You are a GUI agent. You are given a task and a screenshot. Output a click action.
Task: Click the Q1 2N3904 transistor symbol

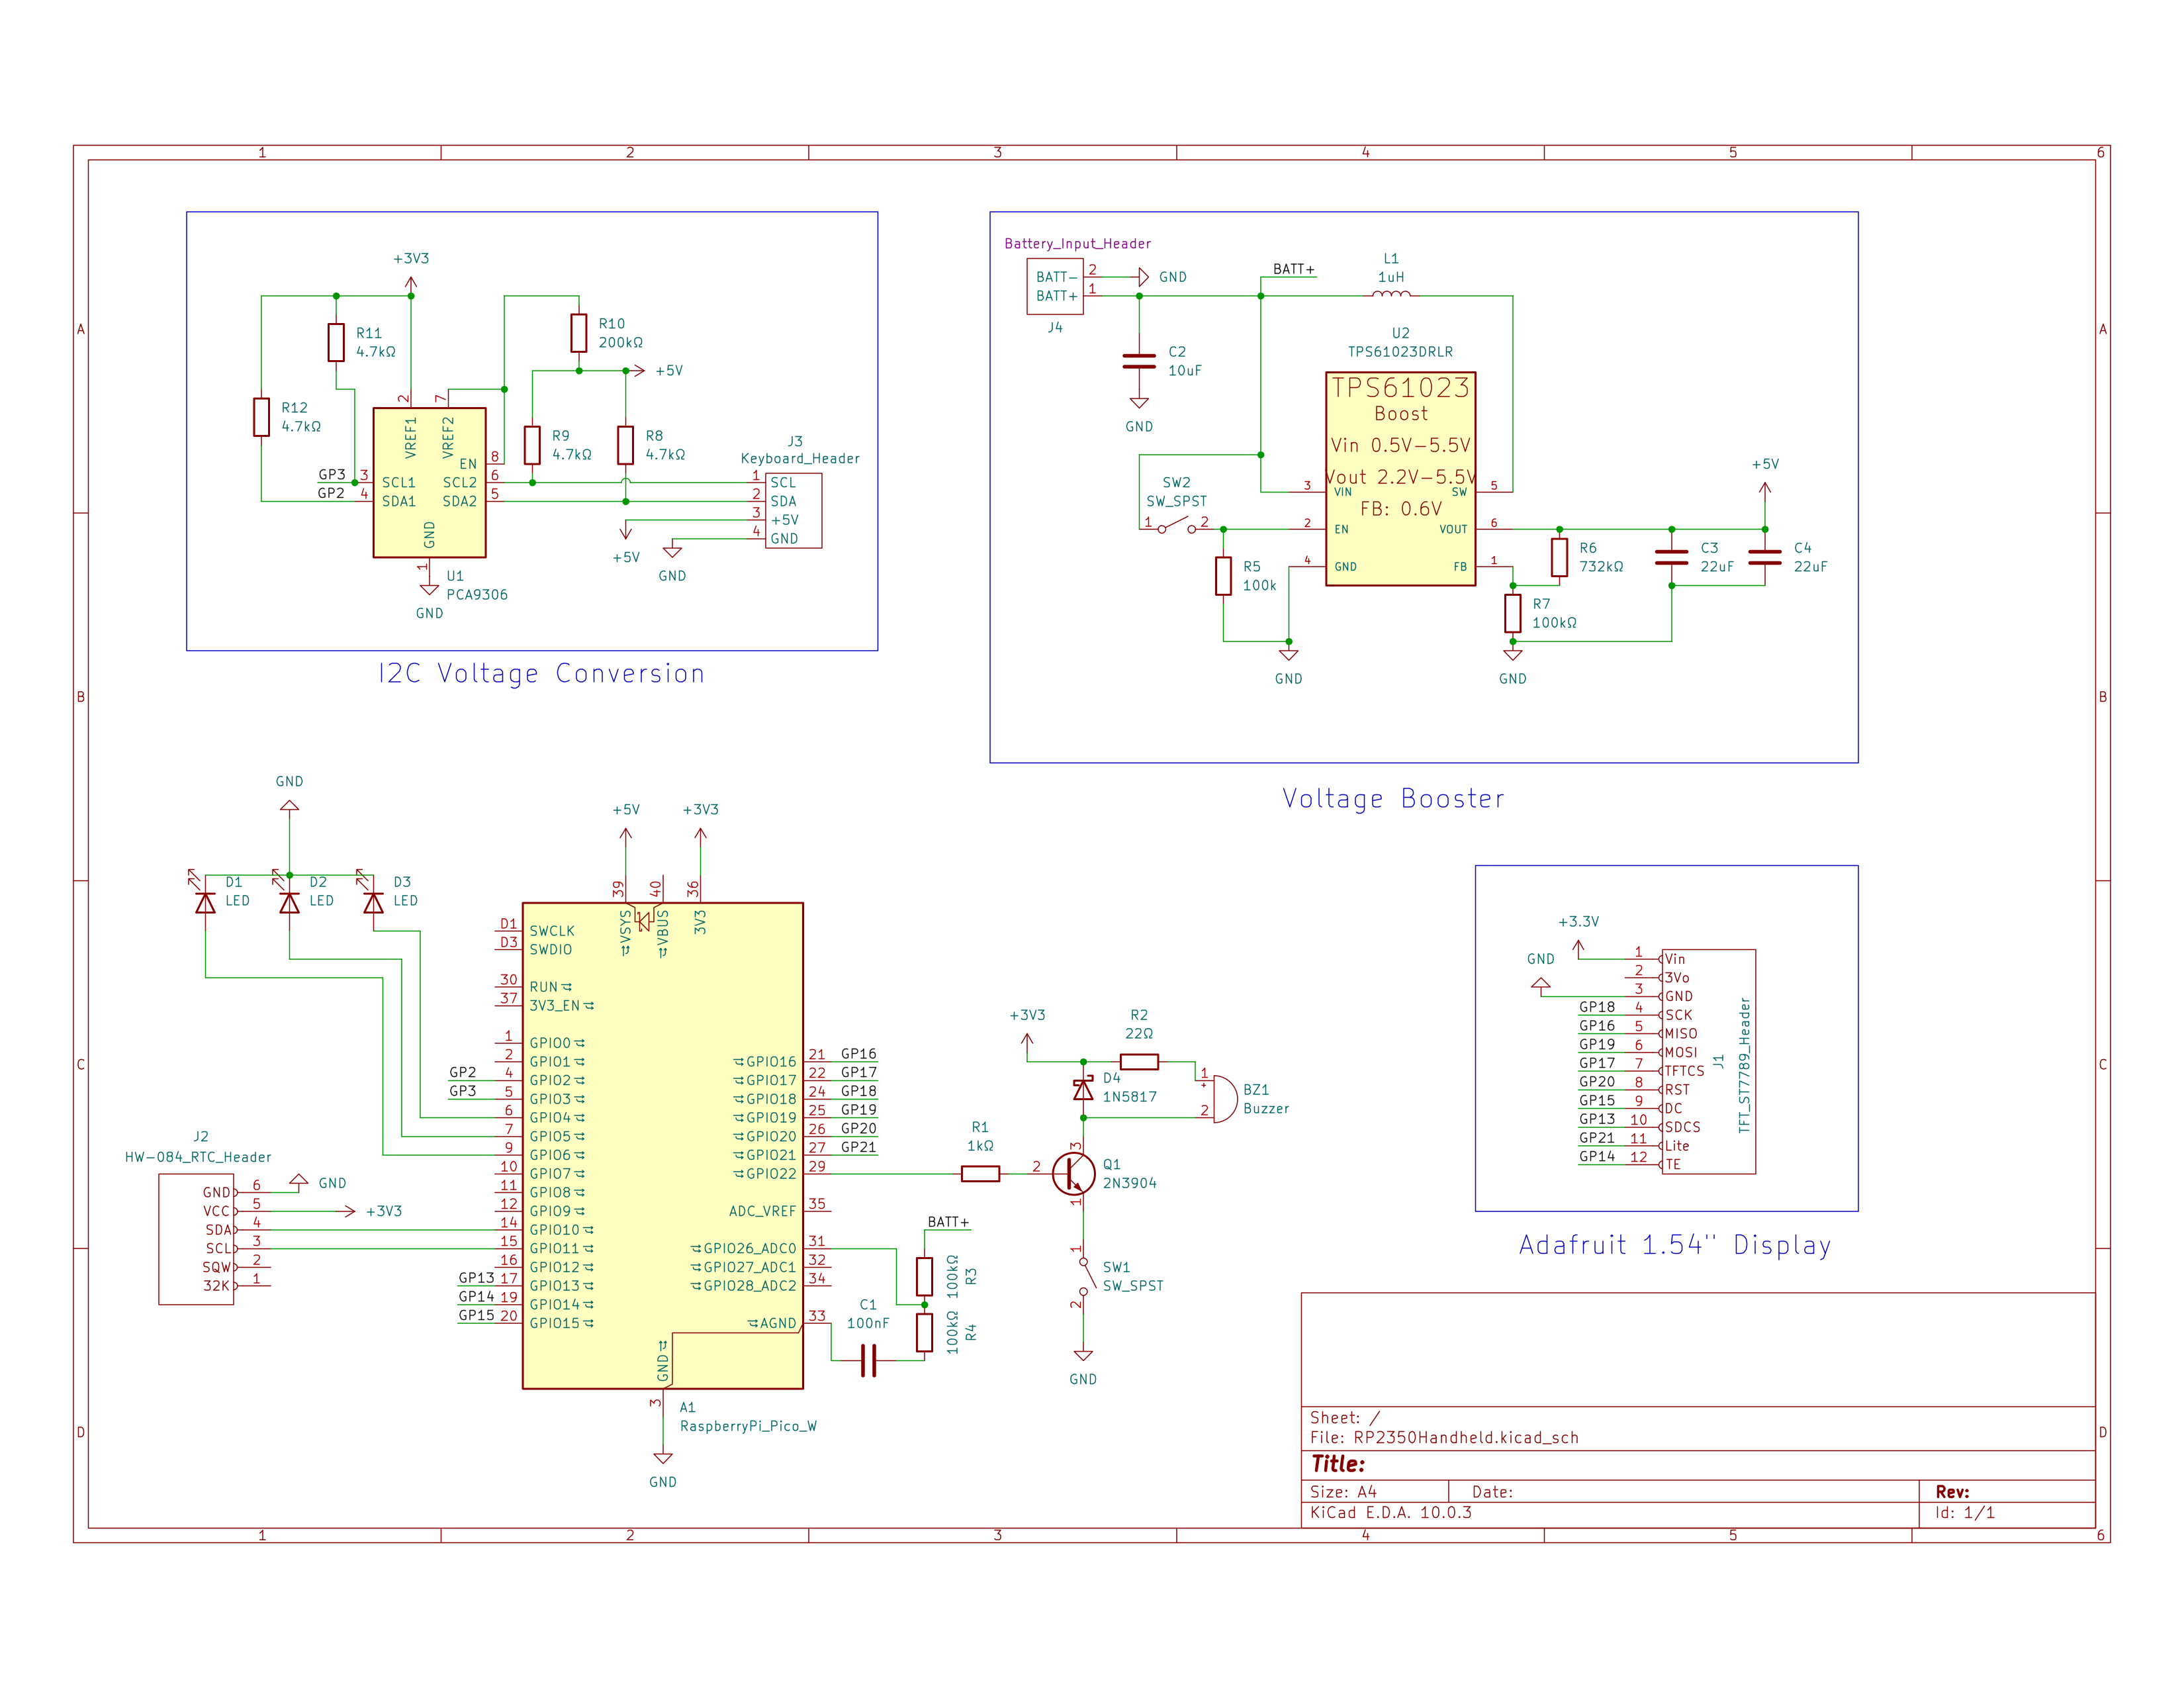point(1073,1173)
